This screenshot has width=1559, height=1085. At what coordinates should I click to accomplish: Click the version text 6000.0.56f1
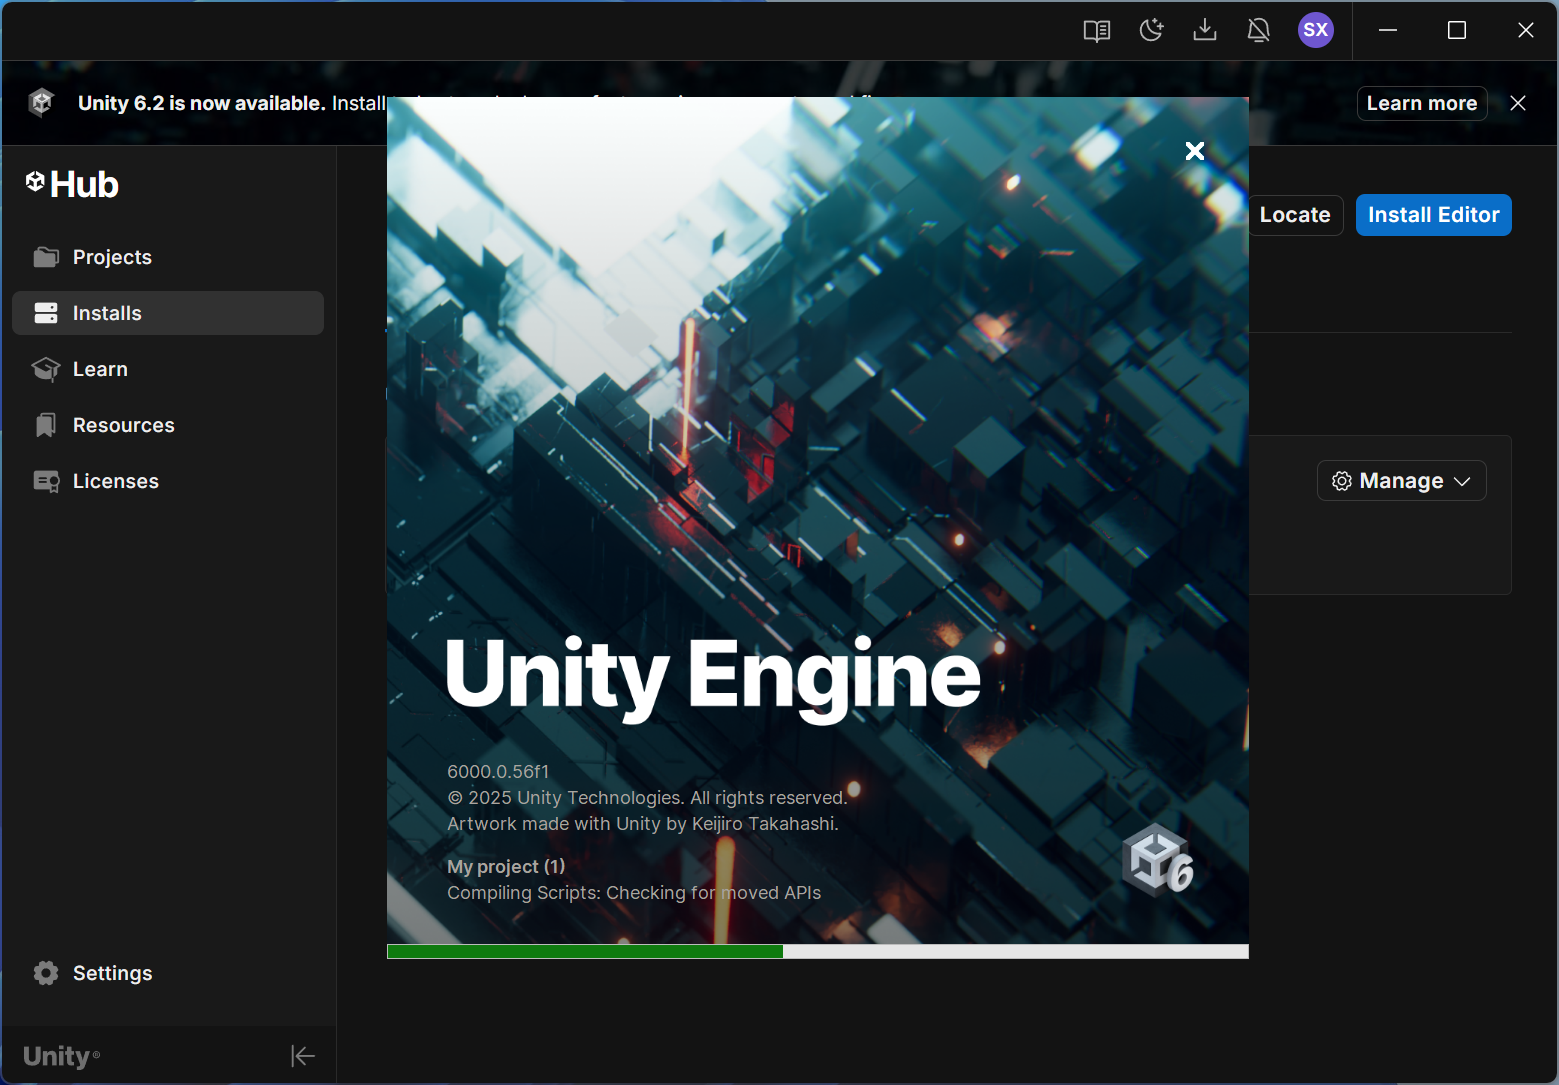(x=498, y=772)
